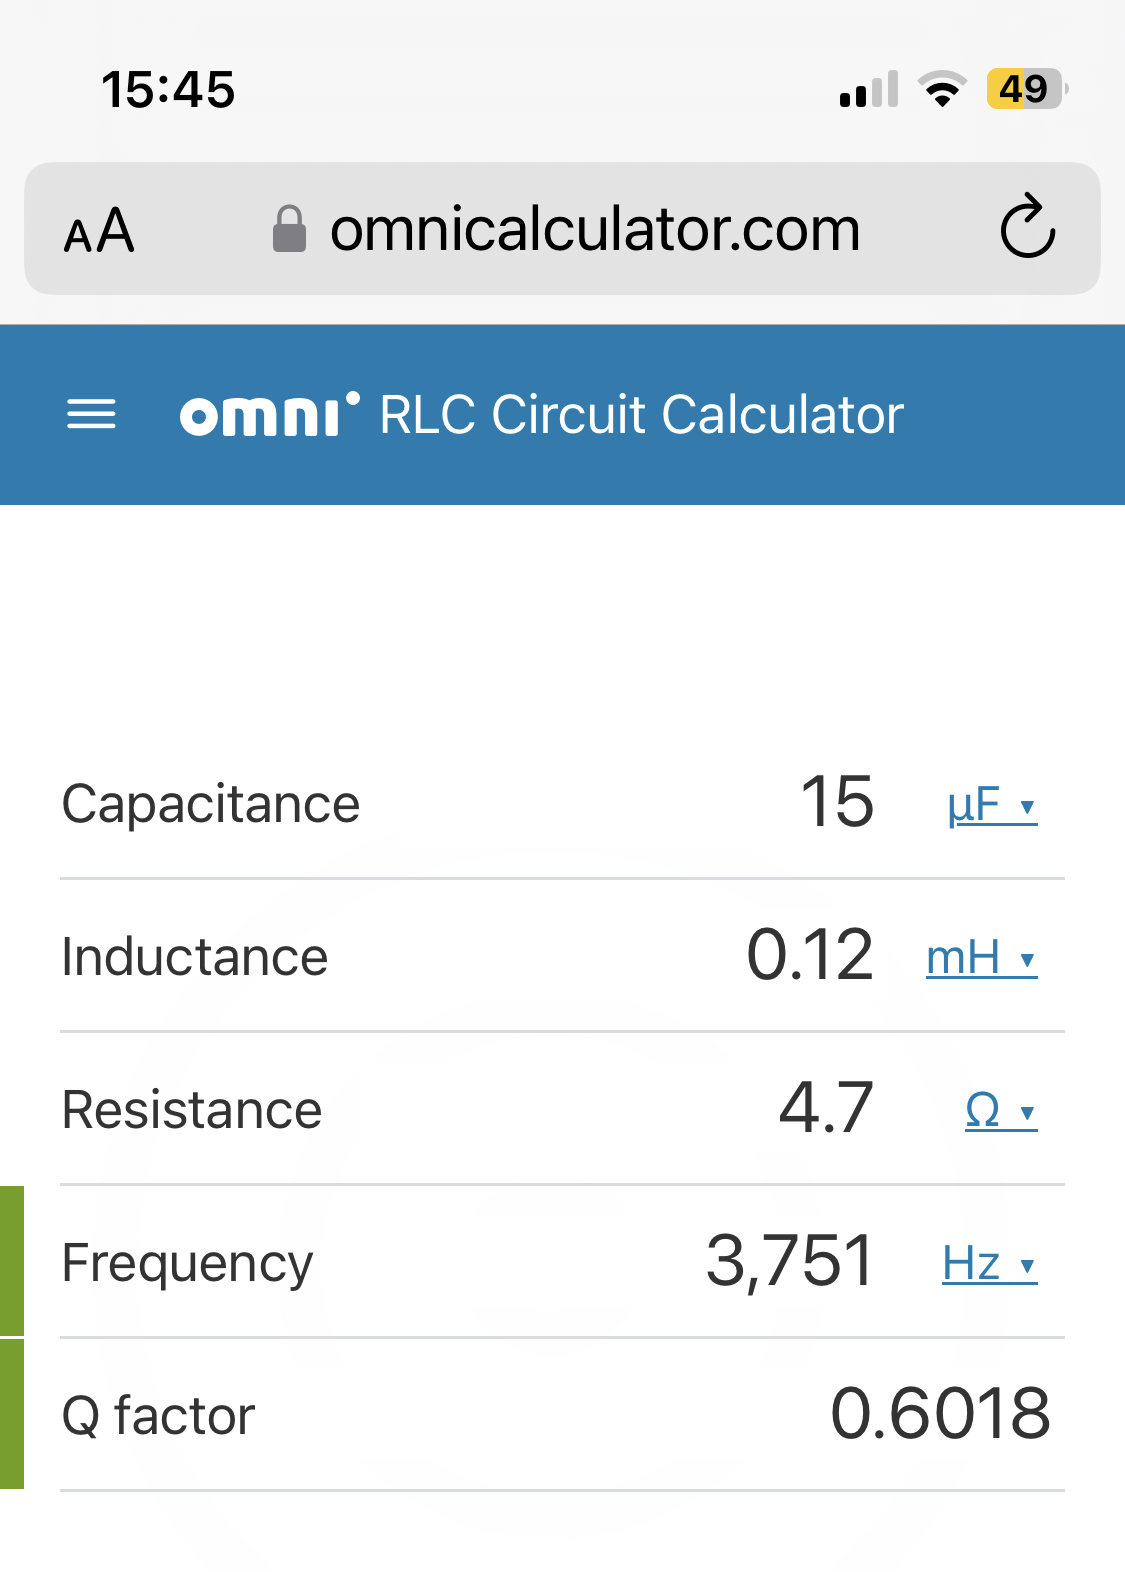1125x1572 pixels.
Task: Select the Q factor value 0.6018
Action: coord(940,1414)
